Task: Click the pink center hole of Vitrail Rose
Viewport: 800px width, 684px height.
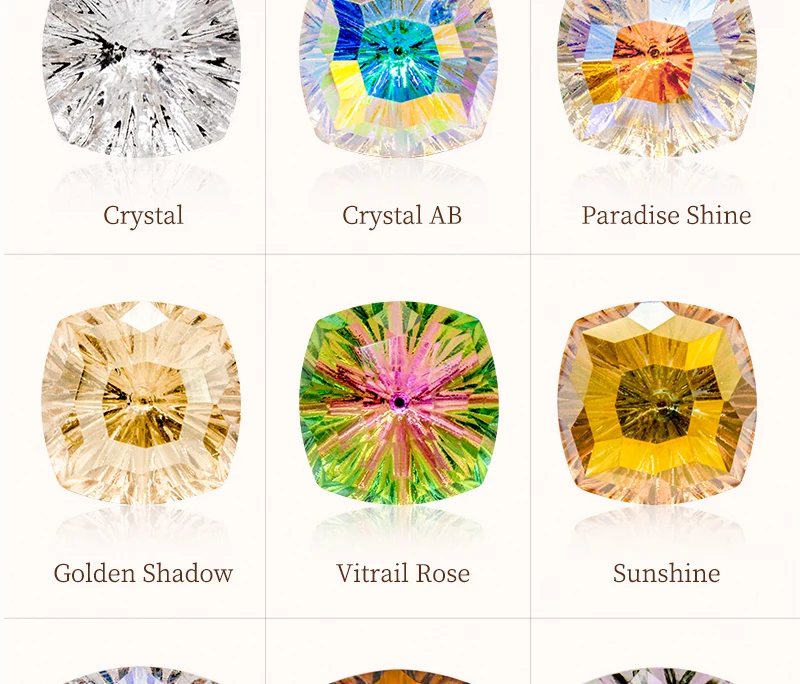Action: 399,402
